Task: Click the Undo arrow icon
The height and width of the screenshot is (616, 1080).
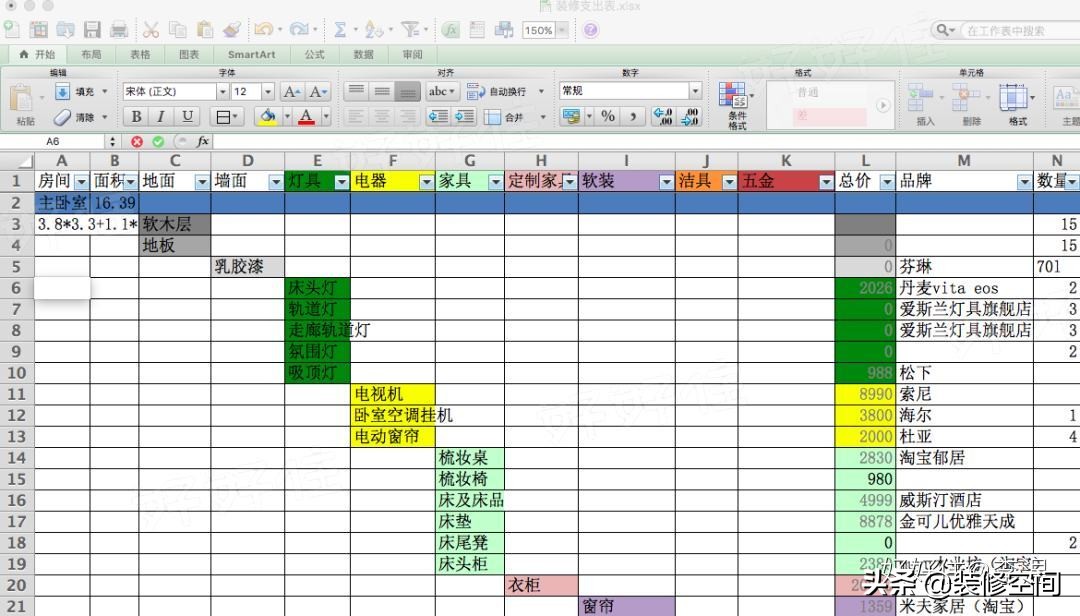Action: tap(264, 30)
